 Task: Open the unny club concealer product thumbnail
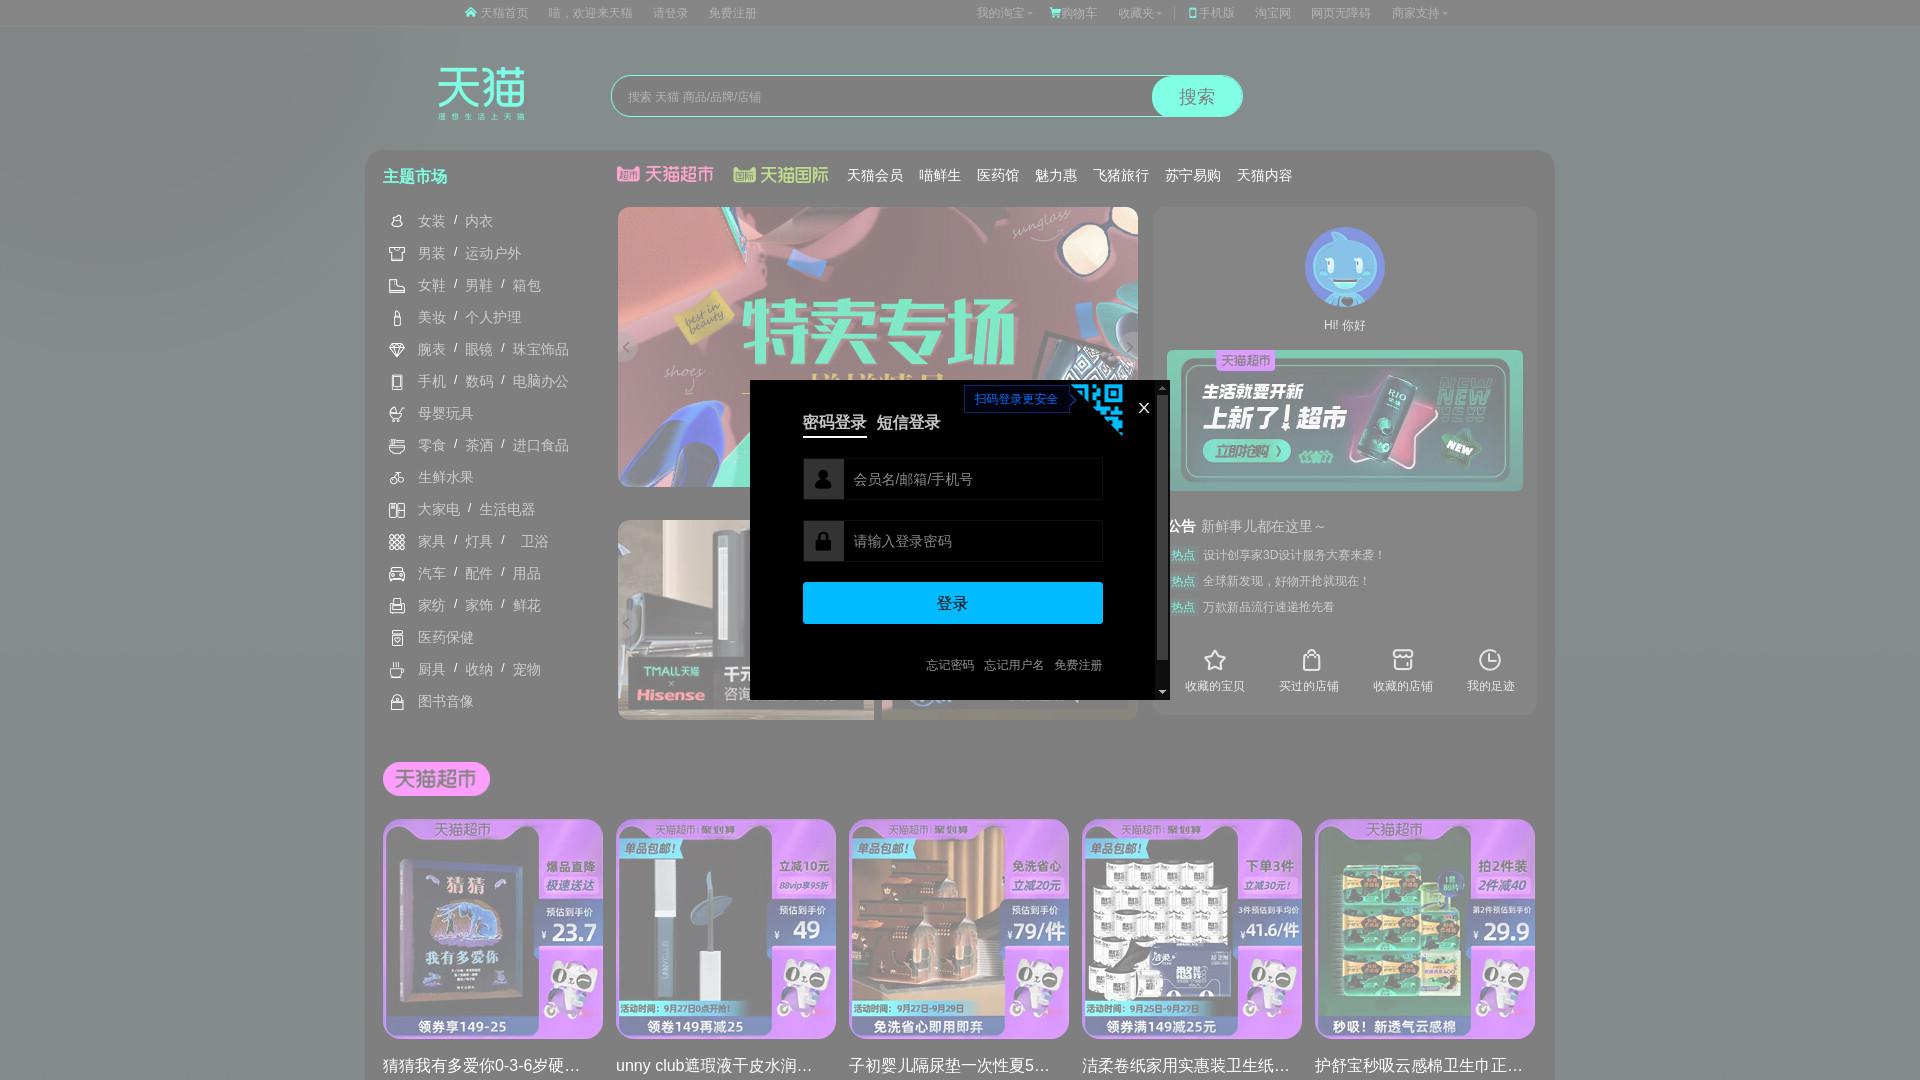click(x=726, y=929)
